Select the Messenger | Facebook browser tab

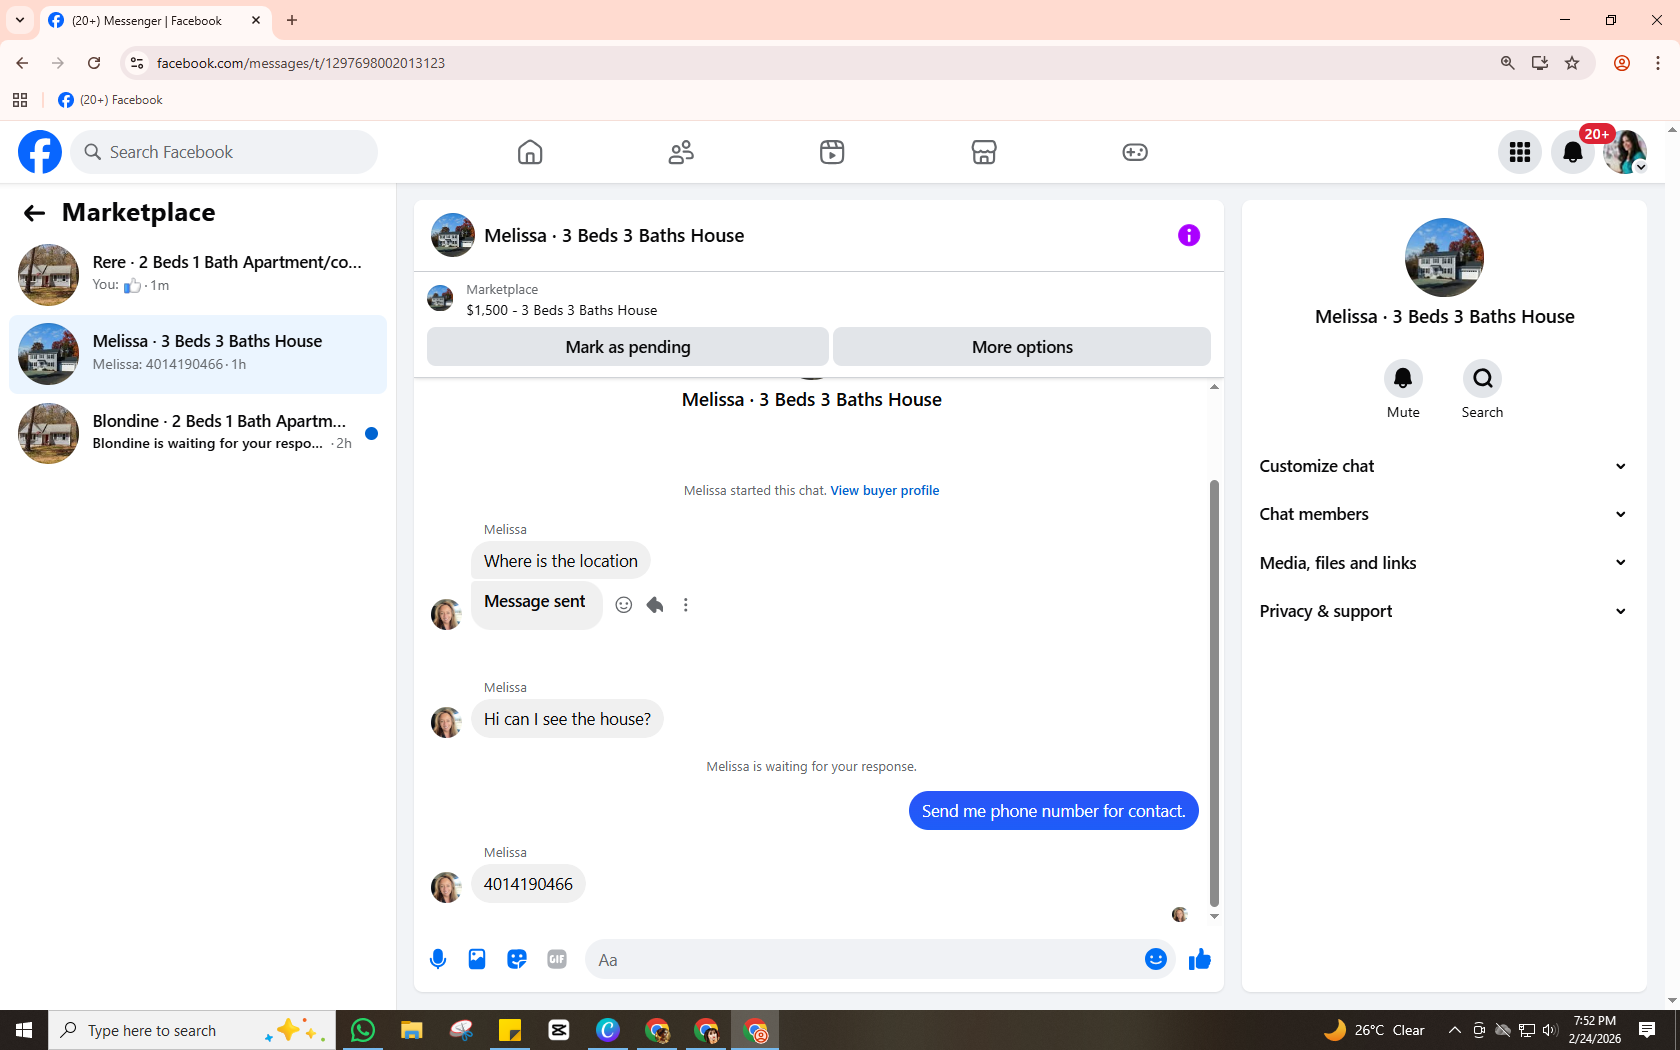pos(155,20)
